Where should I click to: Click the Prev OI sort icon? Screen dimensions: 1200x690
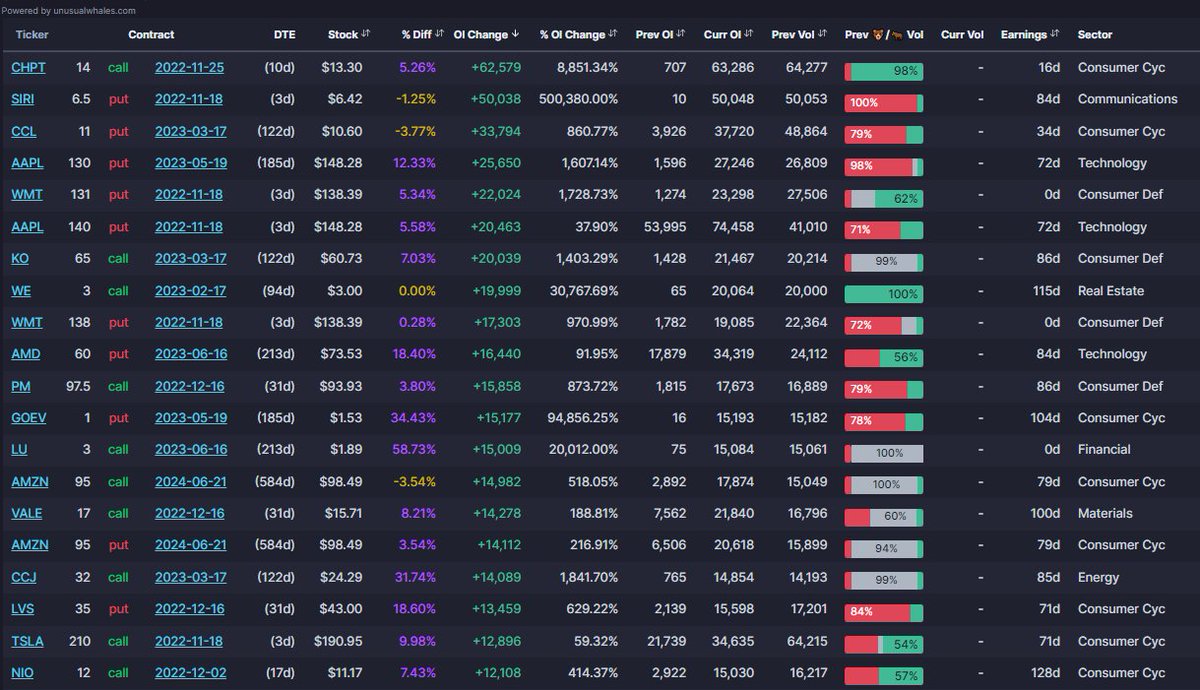680,34
